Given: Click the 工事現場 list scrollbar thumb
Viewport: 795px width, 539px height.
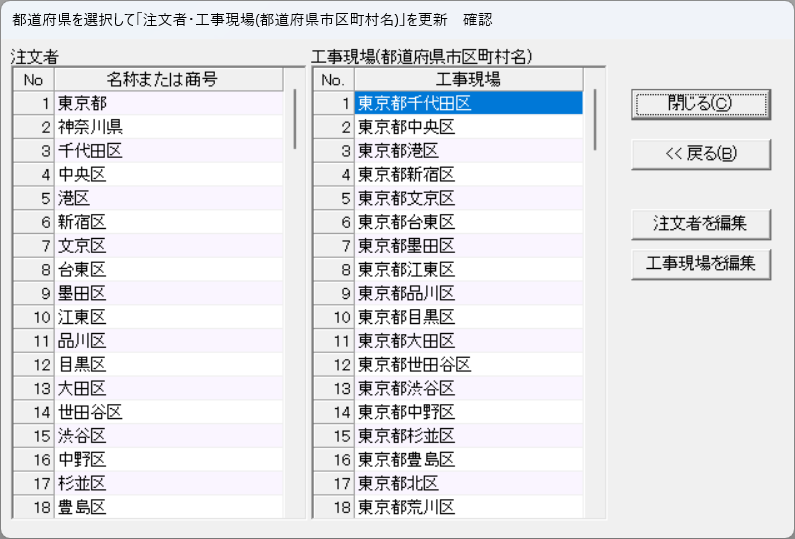Looking at the screenshot, I should pyautogui.click(x=595, y=119).
